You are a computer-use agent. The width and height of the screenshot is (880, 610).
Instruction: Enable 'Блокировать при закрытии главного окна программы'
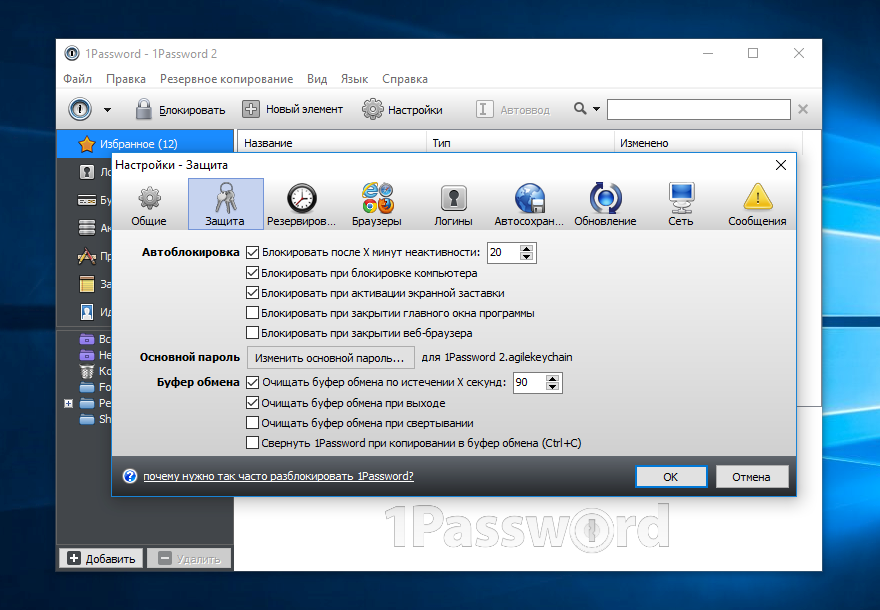click(253, 313)
